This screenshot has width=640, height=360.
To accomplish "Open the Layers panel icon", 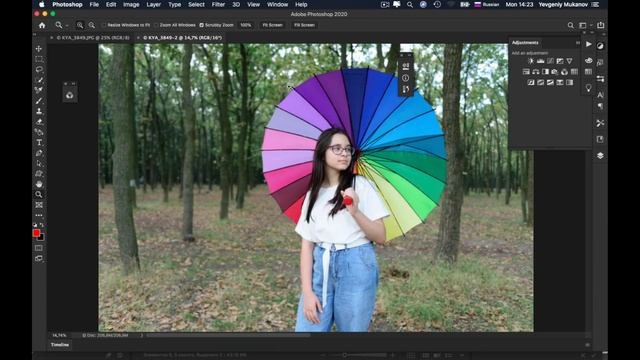I will click(600, 156).
